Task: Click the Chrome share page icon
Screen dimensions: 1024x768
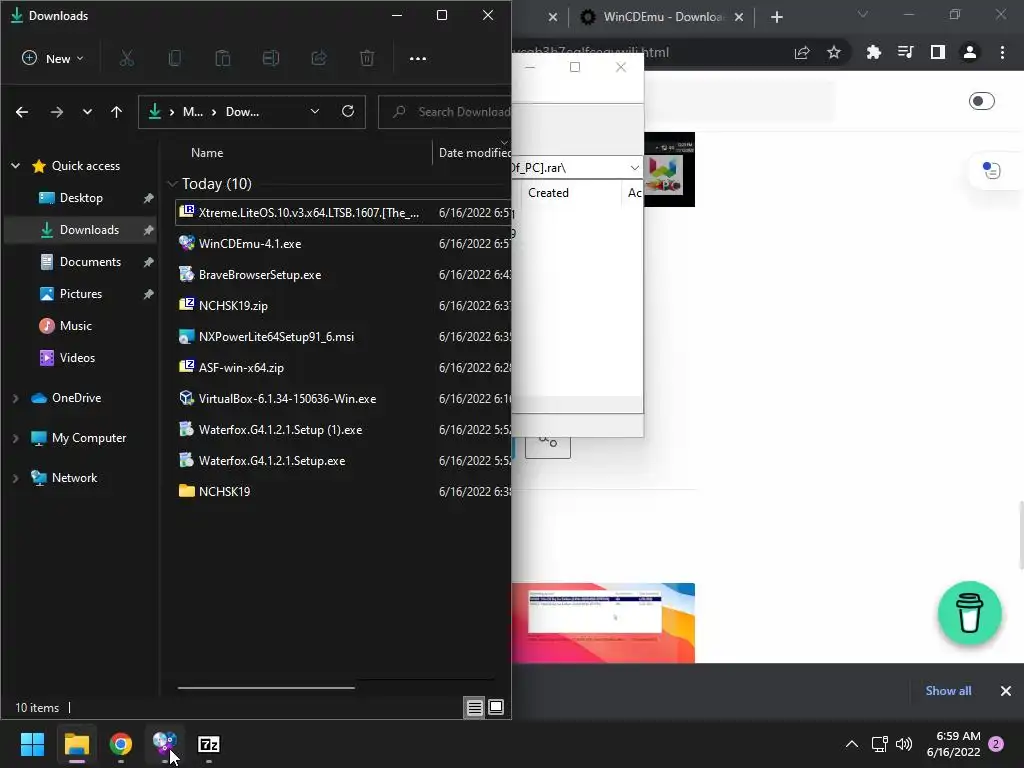Action: (x=802, y=52)
